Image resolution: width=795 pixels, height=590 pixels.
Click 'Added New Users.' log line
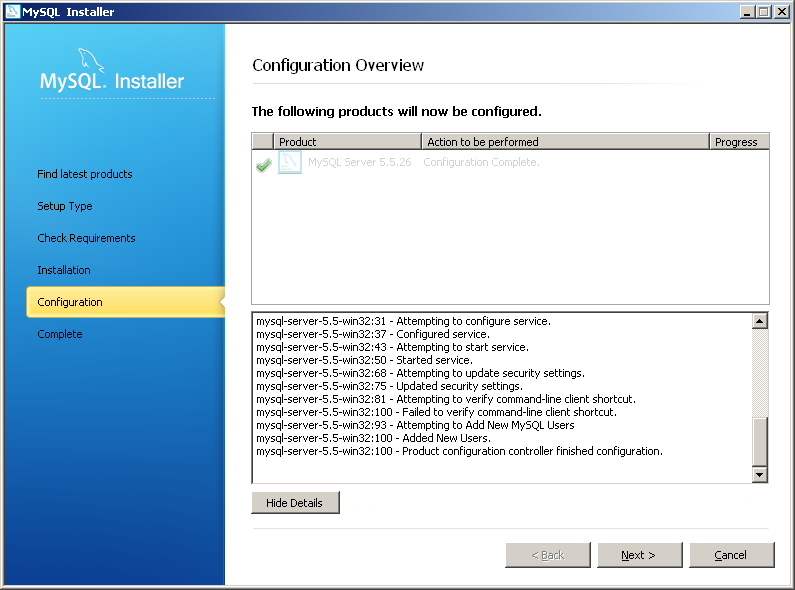[x=373, y=438]
